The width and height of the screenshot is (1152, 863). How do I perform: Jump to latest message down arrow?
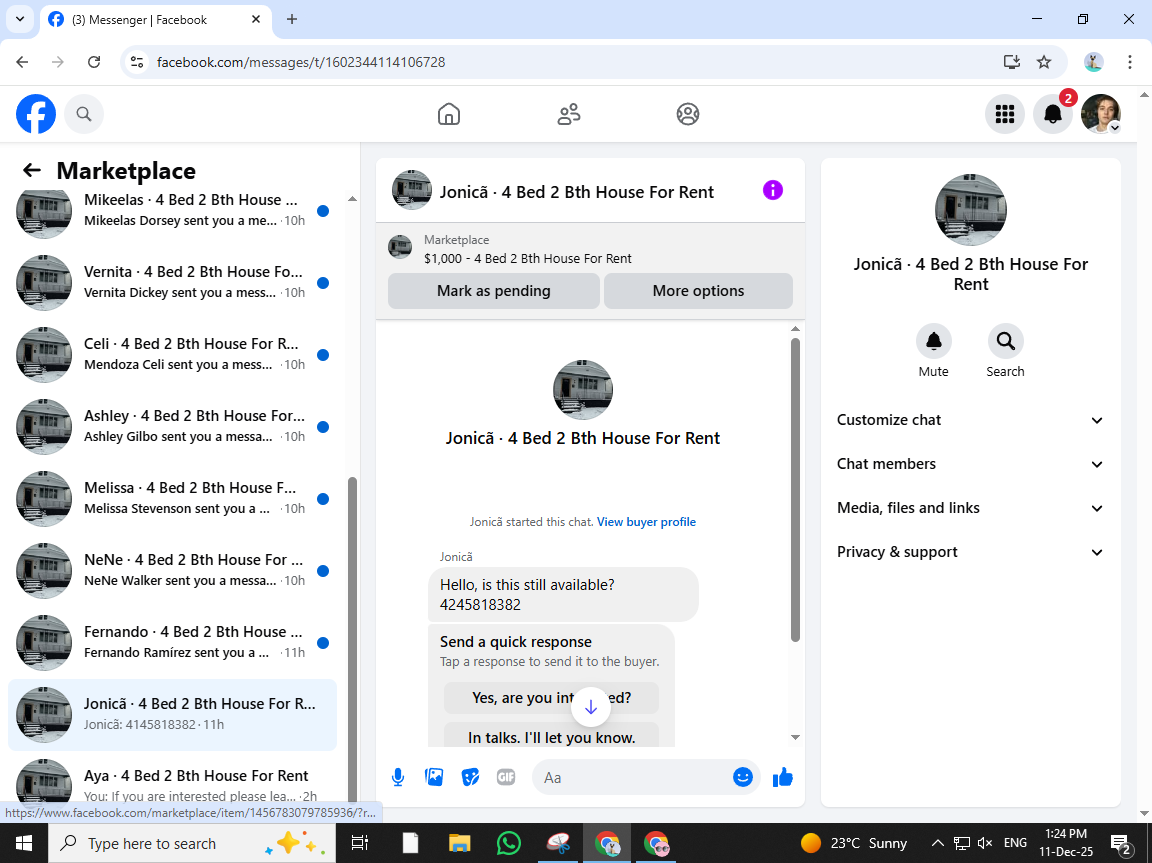pos(591,707)
